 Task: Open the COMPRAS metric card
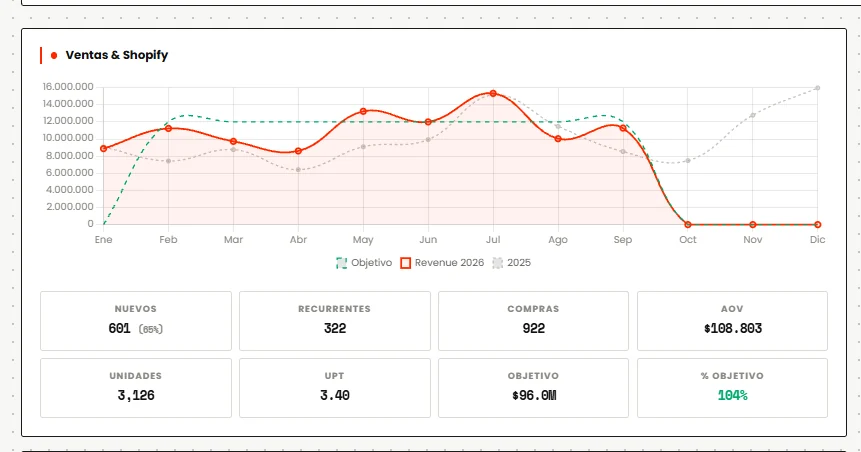coord(533,321)
